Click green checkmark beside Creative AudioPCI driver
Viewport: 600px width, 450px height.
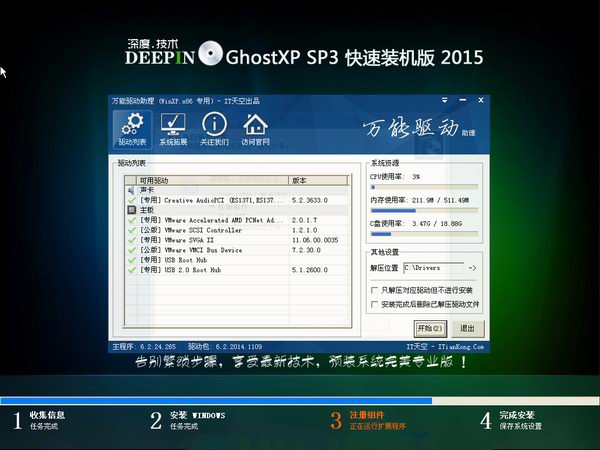pos(132,200)
